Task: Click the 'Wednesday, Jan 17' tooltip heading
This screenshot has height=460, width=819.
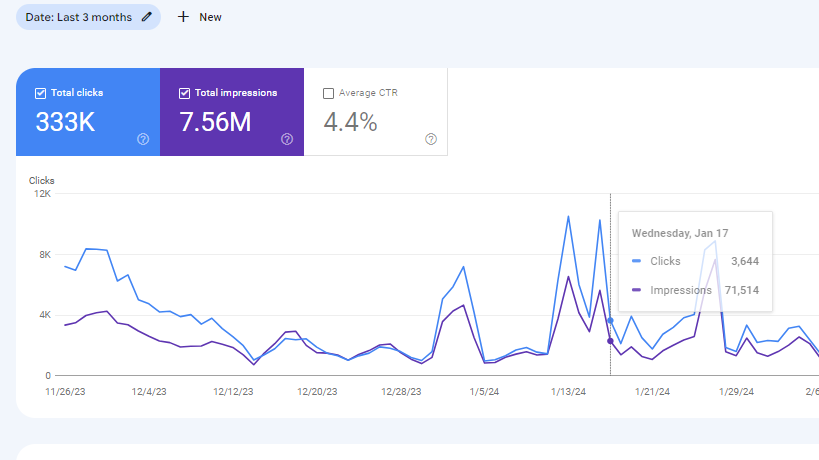Action: [680, 233]
